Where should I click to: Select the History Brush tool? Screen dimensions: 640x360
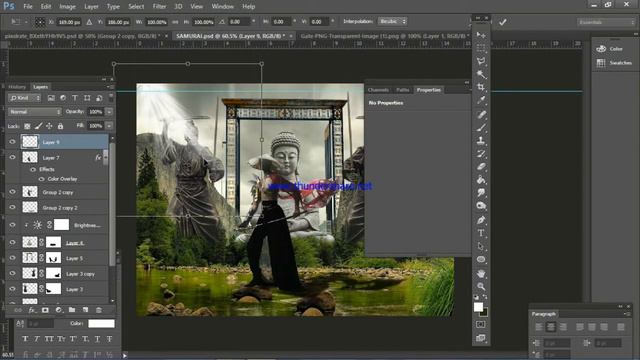tap(481, 154)
